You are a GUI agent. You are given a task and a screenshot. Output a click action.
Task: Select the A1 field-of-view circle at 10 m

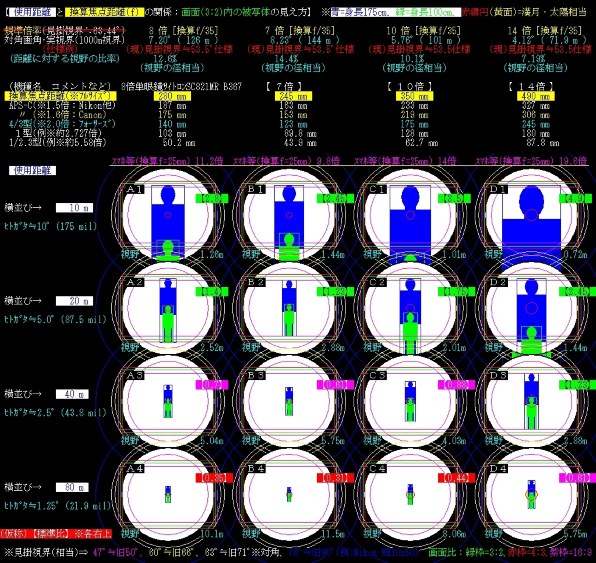(x=168, y=214)
